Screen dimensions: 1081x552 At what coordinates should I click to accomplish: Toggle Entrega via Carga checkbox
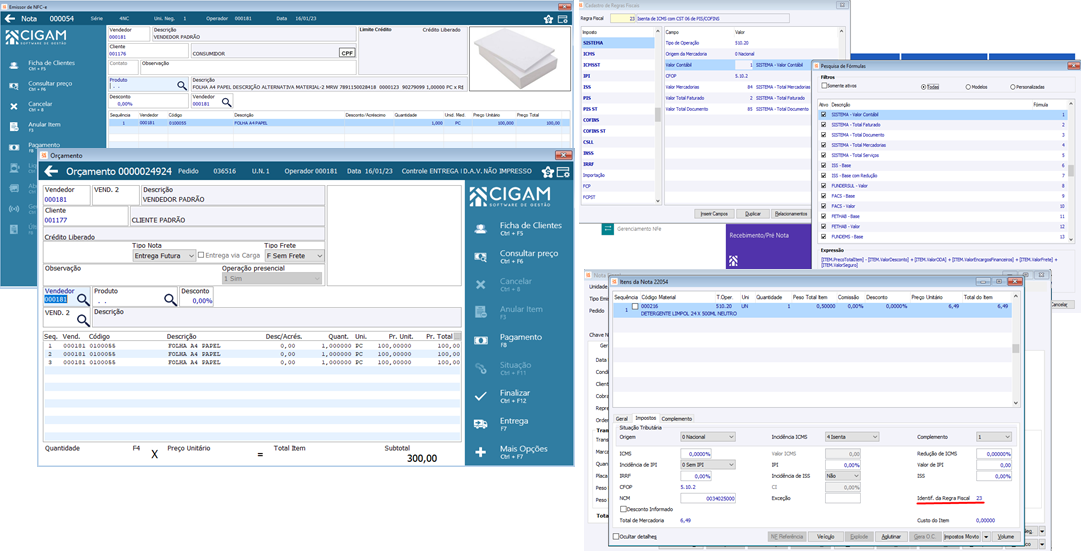pyautogui.click(x=201, y=256)
